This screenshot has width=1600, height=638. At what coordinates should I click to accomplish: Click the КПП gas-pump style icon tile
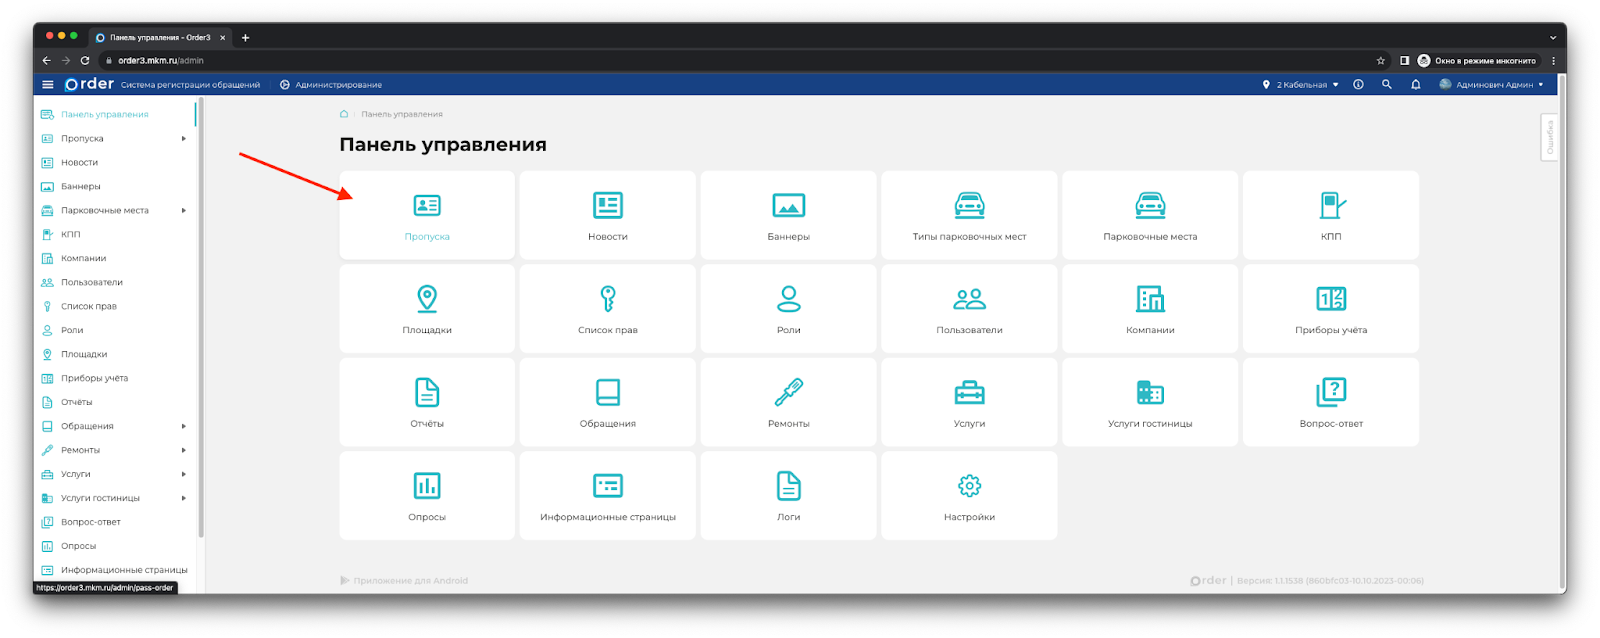1330,215
